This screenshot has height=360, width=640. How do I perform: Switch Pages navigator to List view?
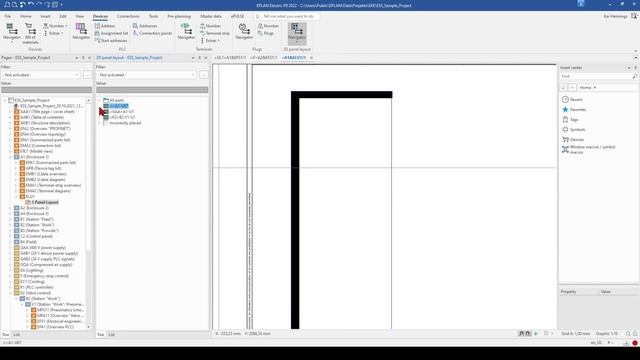pyautogui.click(x=16, y=334)
